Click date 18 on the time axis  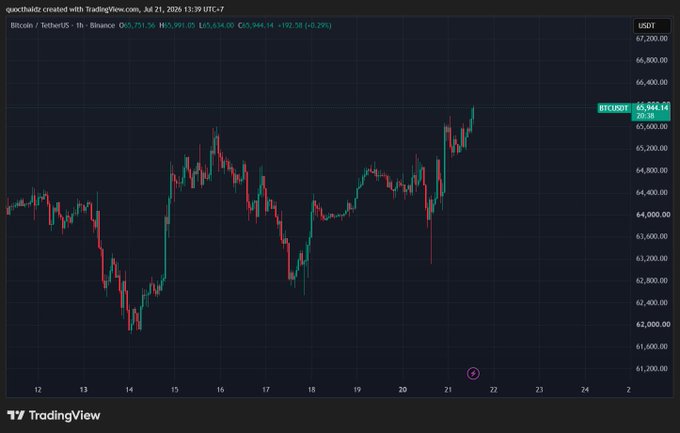tap(311, 390)
